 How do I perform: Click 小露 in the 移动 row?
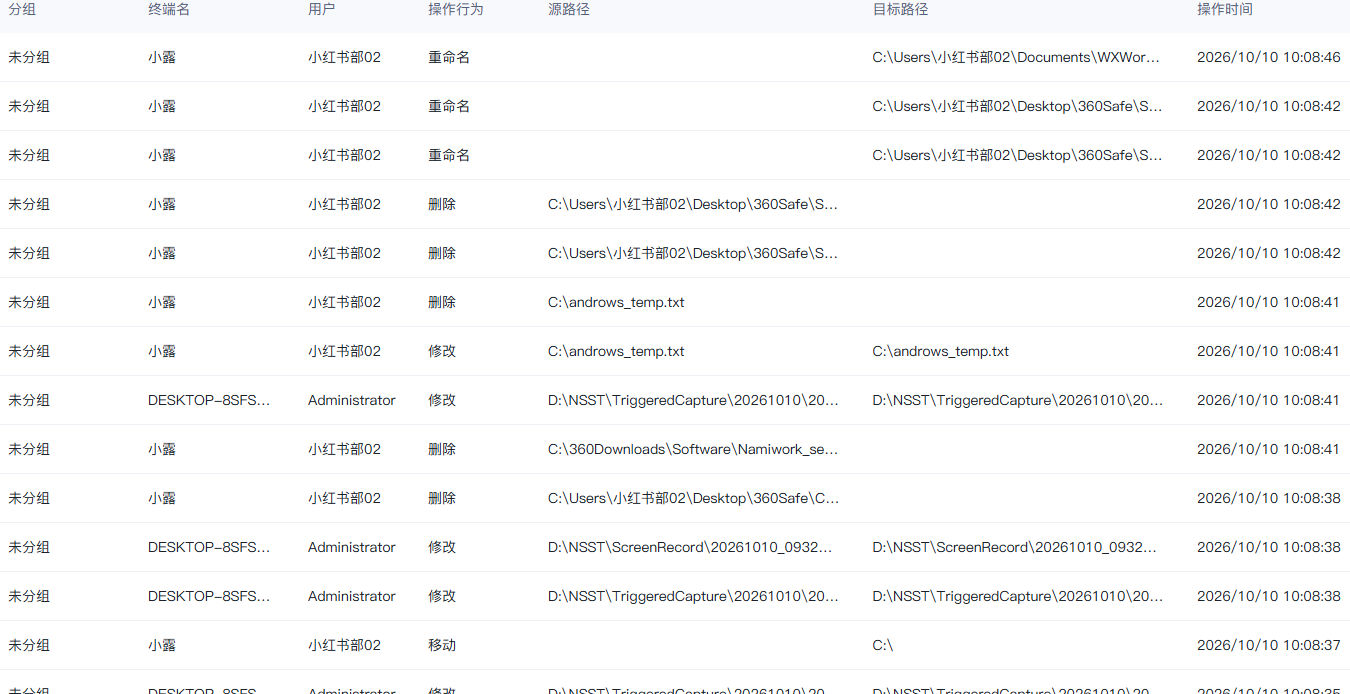[162, 645]
